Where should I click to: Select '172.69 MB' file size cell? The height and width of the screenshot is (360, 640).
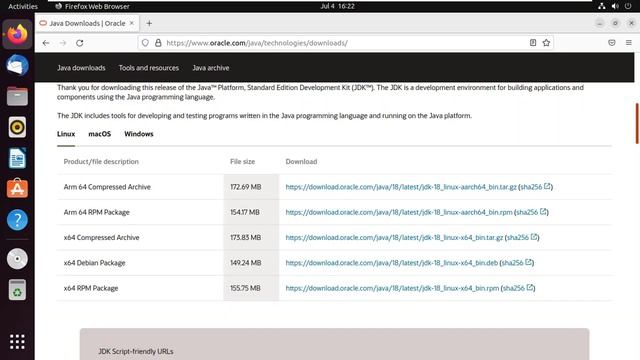[x=251, y=187]
